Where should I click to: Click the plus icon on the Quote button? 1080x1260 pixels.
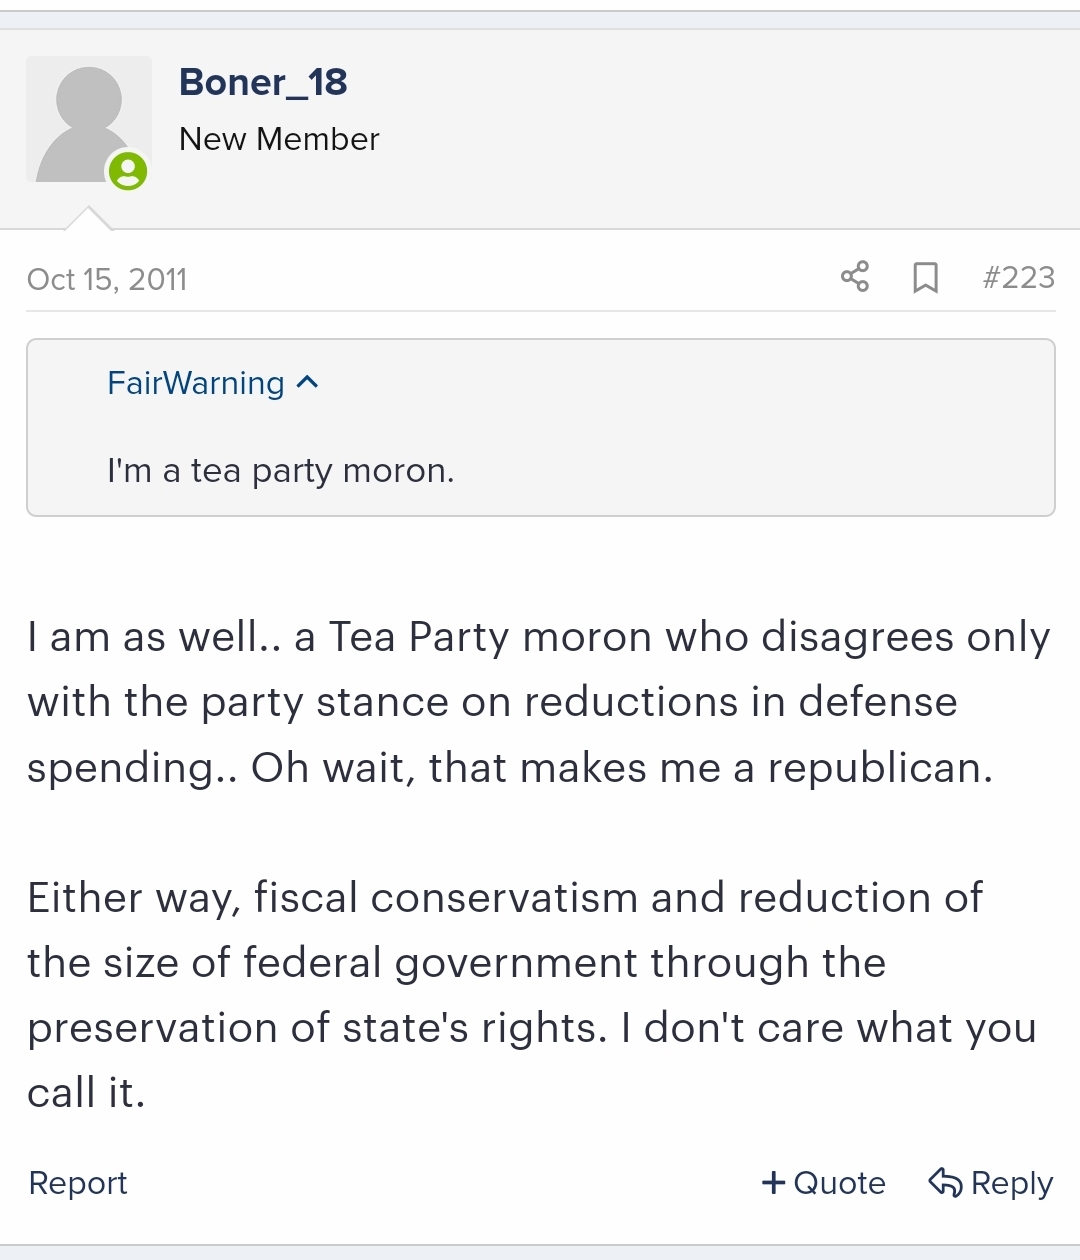pyautogui.click(x=773, y=1183)
